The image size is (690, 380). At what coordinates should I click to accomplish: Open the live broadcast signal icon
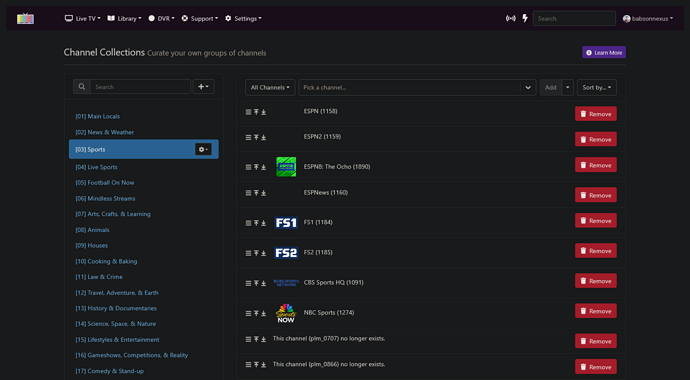510,18
